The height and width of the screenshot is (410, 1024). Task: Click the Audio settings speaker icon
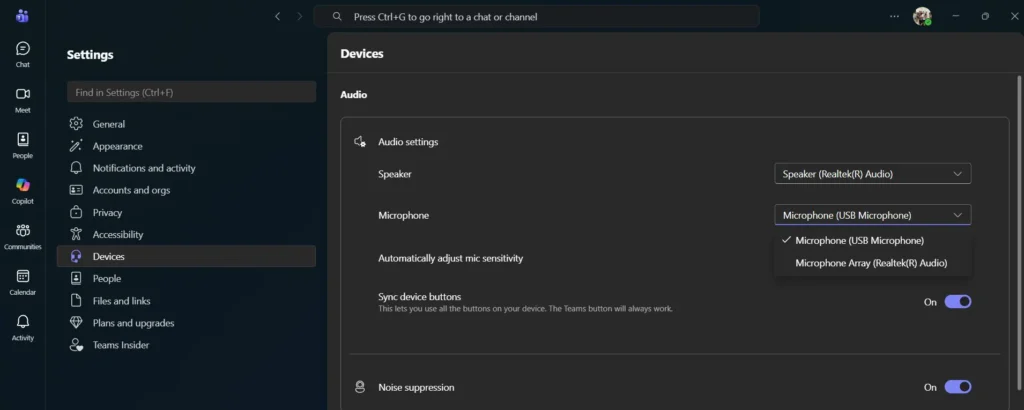[x=360, y=142]
